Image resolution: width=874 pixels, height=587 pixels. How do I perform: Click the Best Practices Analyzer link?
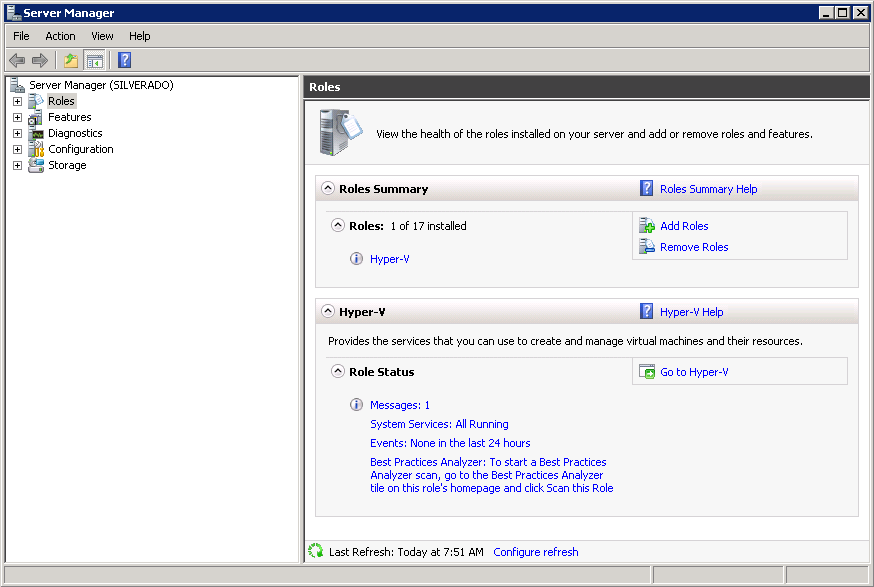(492, 475)
